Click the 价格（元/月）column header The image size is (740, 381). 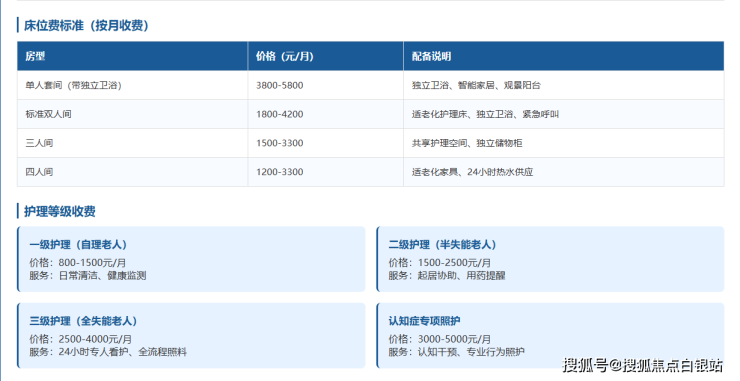click(326, 56)
